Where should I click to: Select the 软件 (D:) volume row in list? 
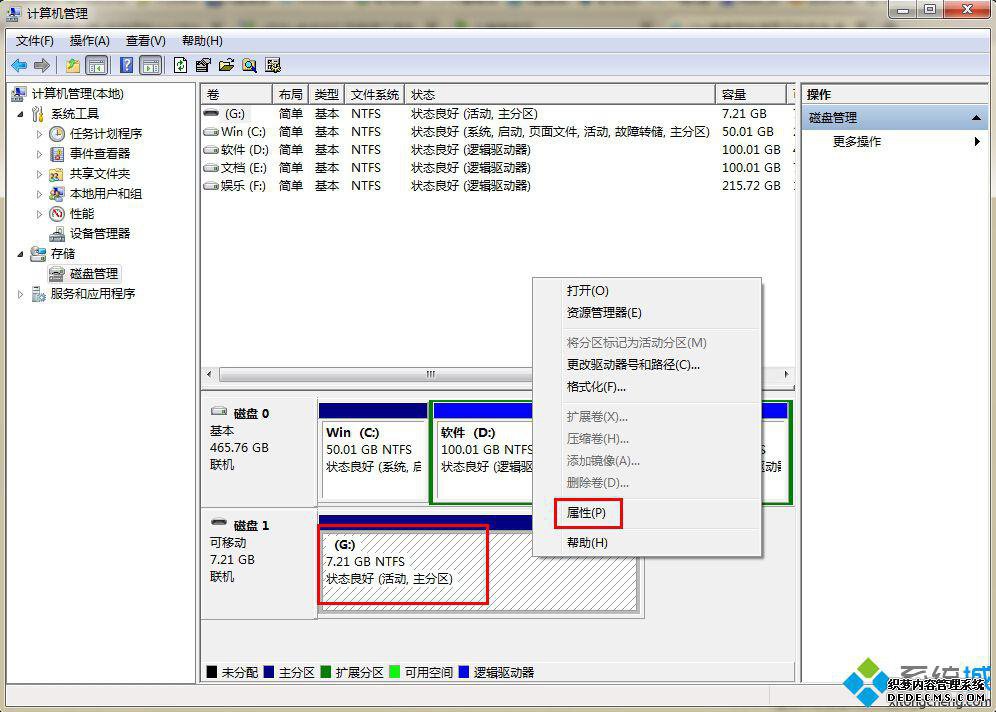(x=497, y=150)
